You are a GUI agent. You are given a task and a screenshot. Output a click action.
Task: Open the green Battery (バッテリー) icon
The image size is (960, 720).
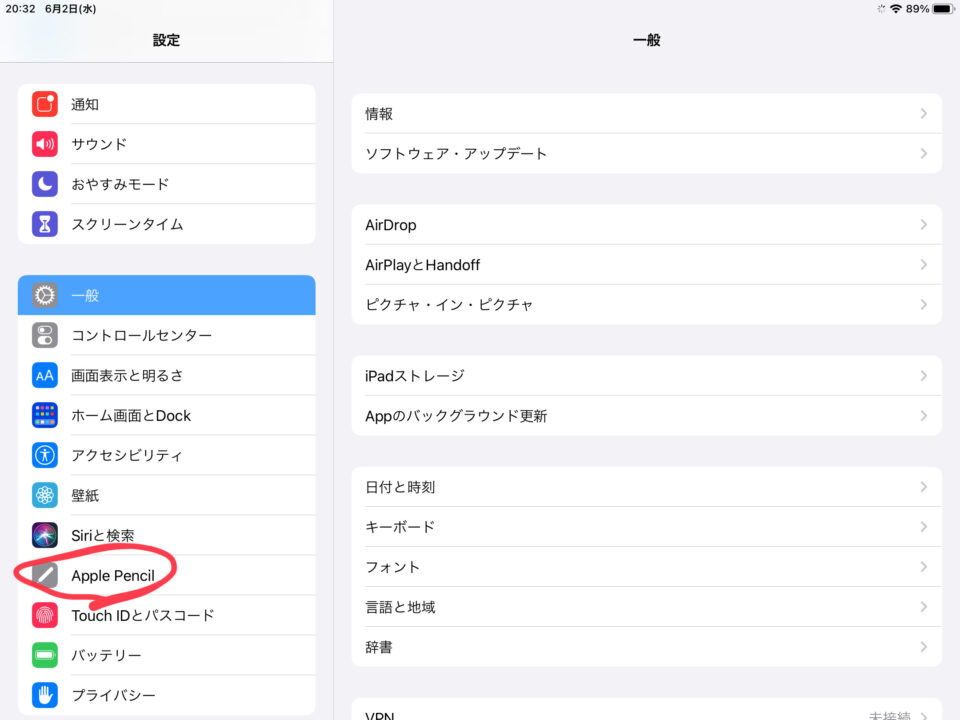(45, 655)
